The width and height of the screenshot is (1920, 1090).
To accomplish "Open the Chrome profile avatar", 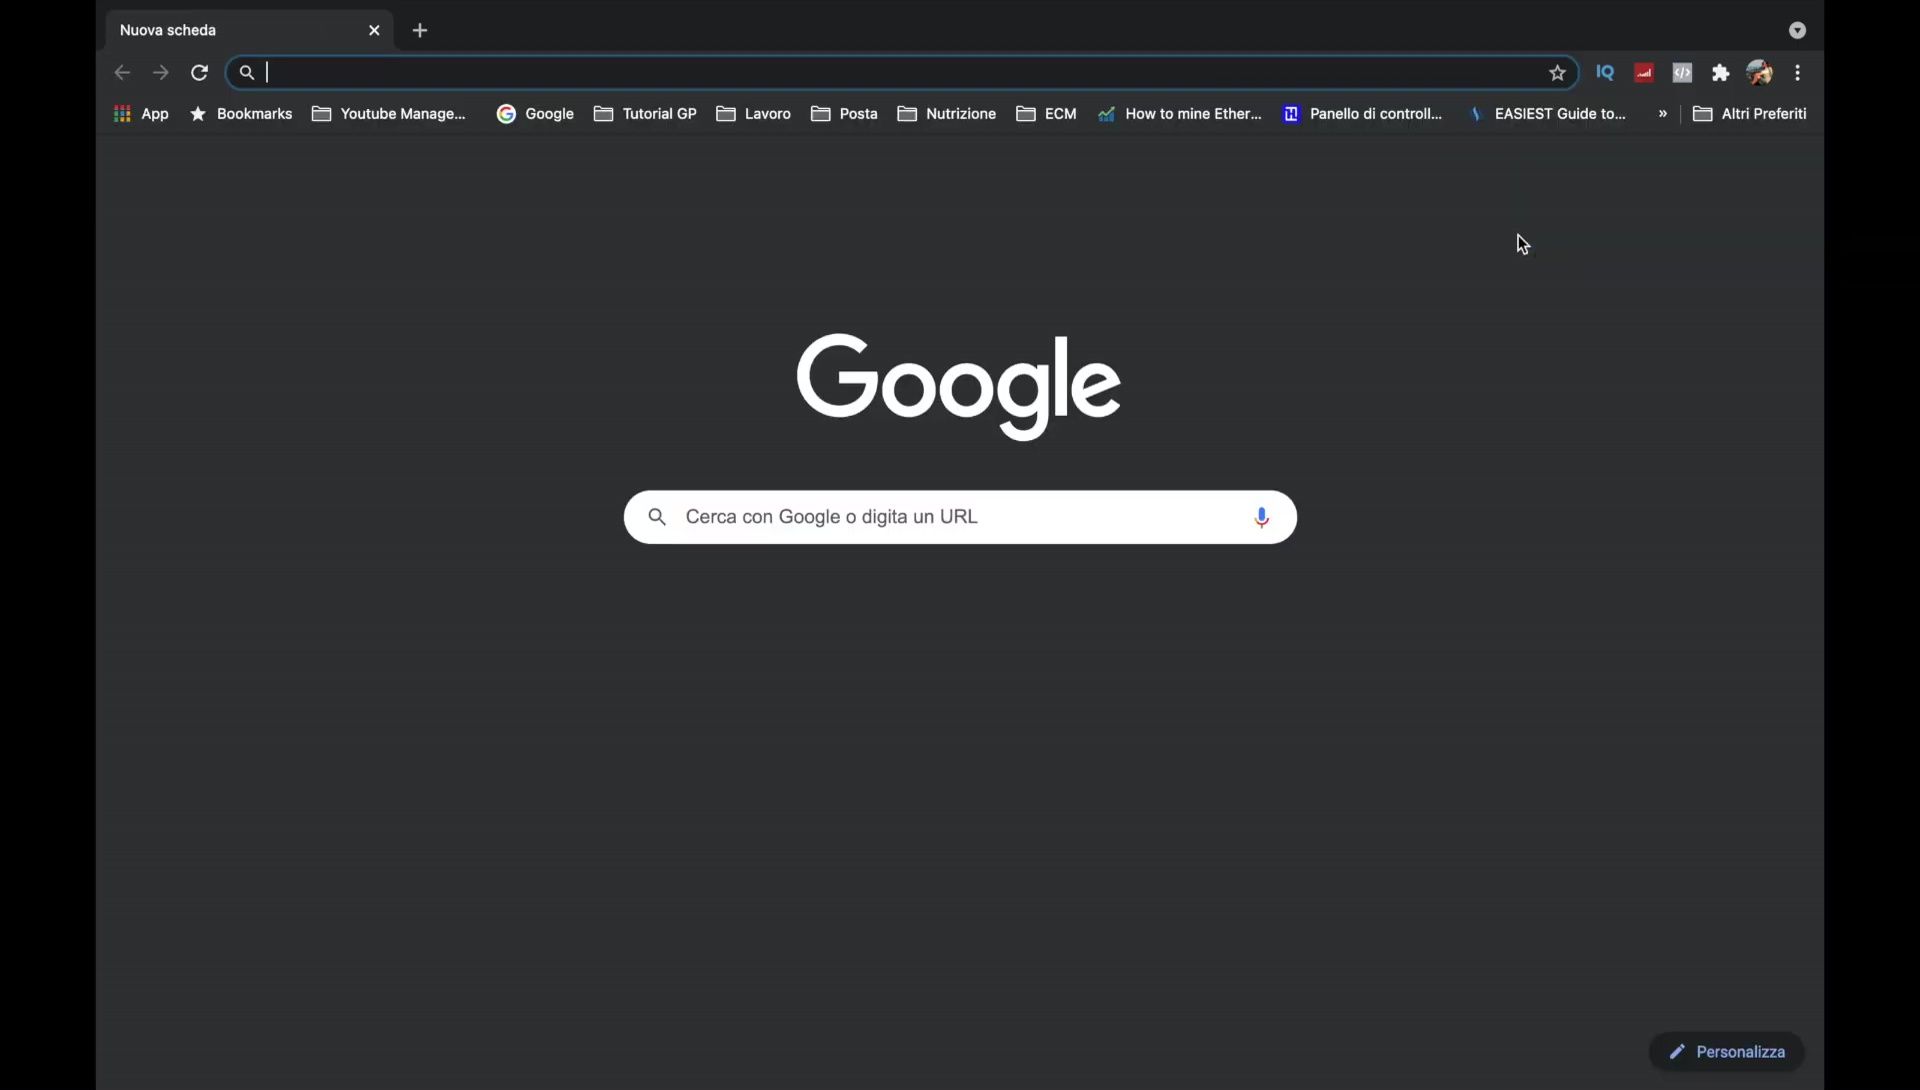I will [1759, 72].
